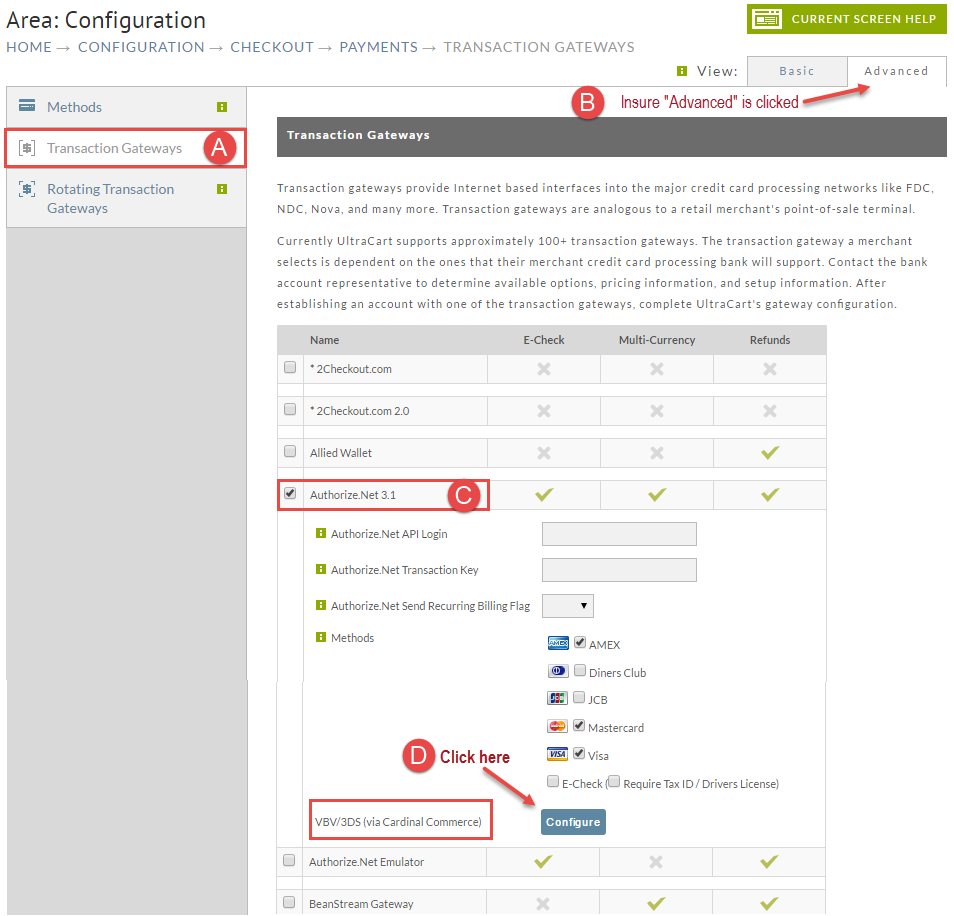This screenshot has height=916, width=954.
Task: Click the green info icon next to Methods sidebar item
Action: point(222,107)
